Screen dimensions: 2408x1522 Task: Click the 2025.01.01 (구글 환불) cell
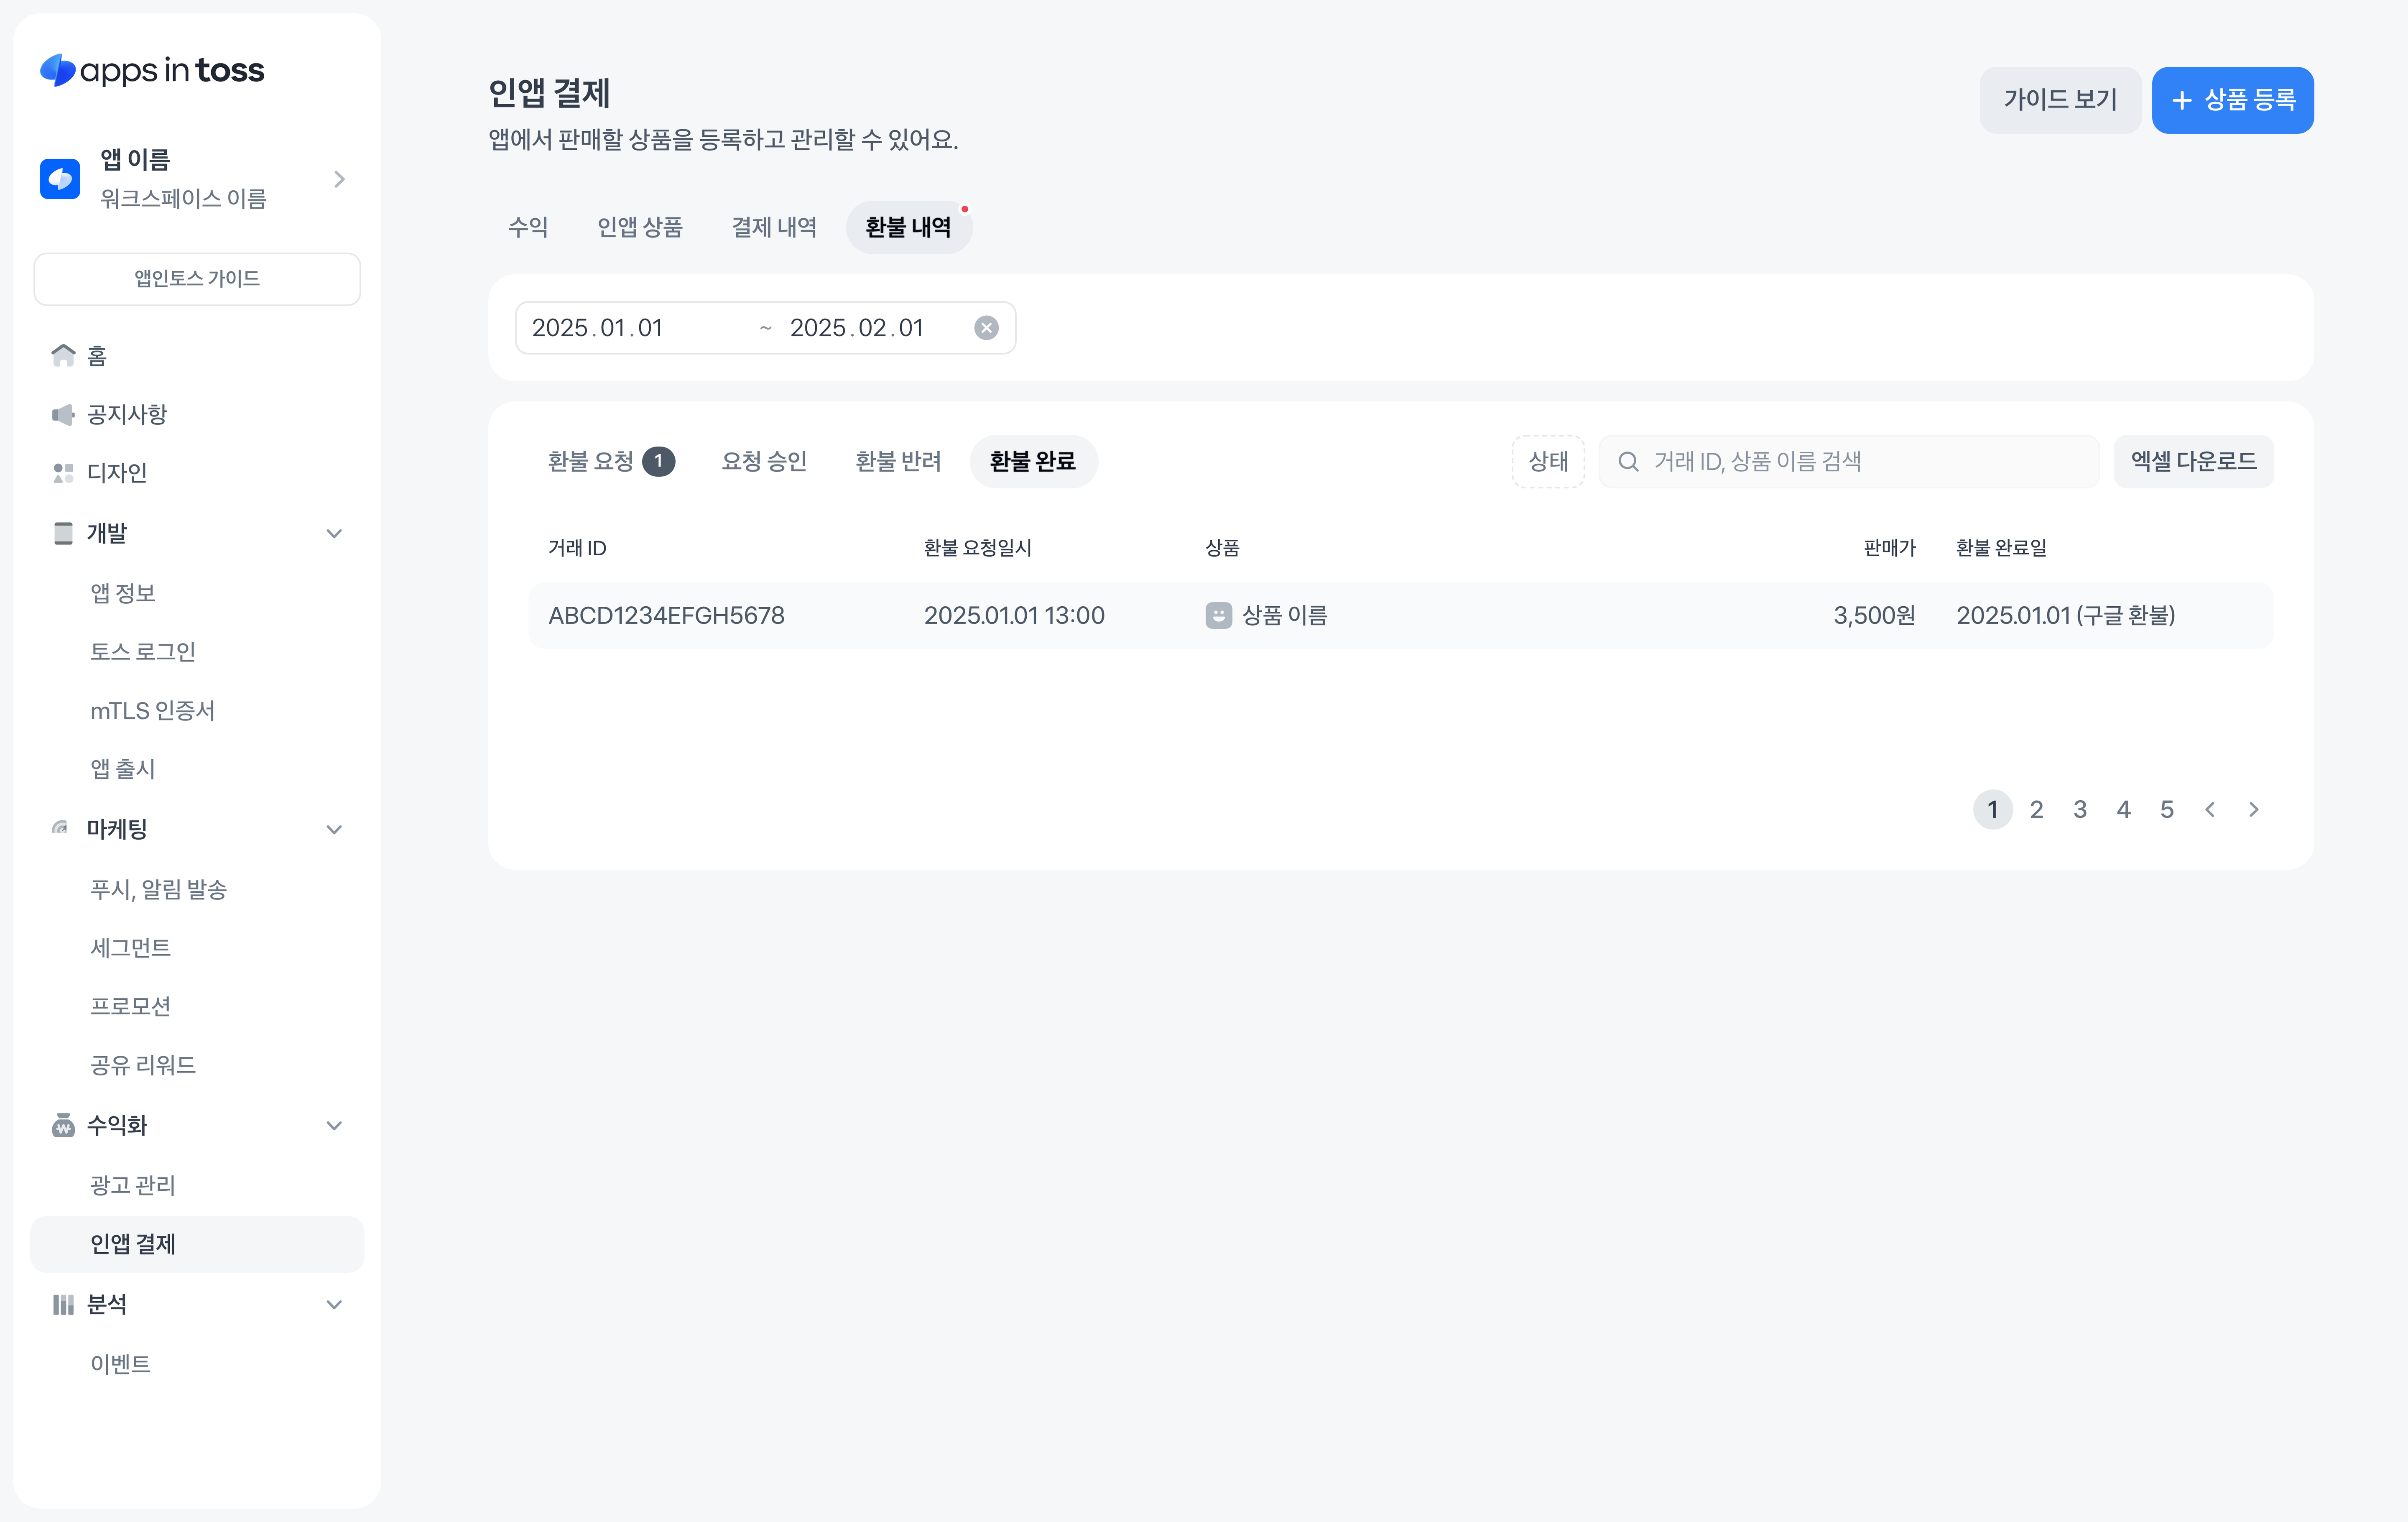point(2065,615)
